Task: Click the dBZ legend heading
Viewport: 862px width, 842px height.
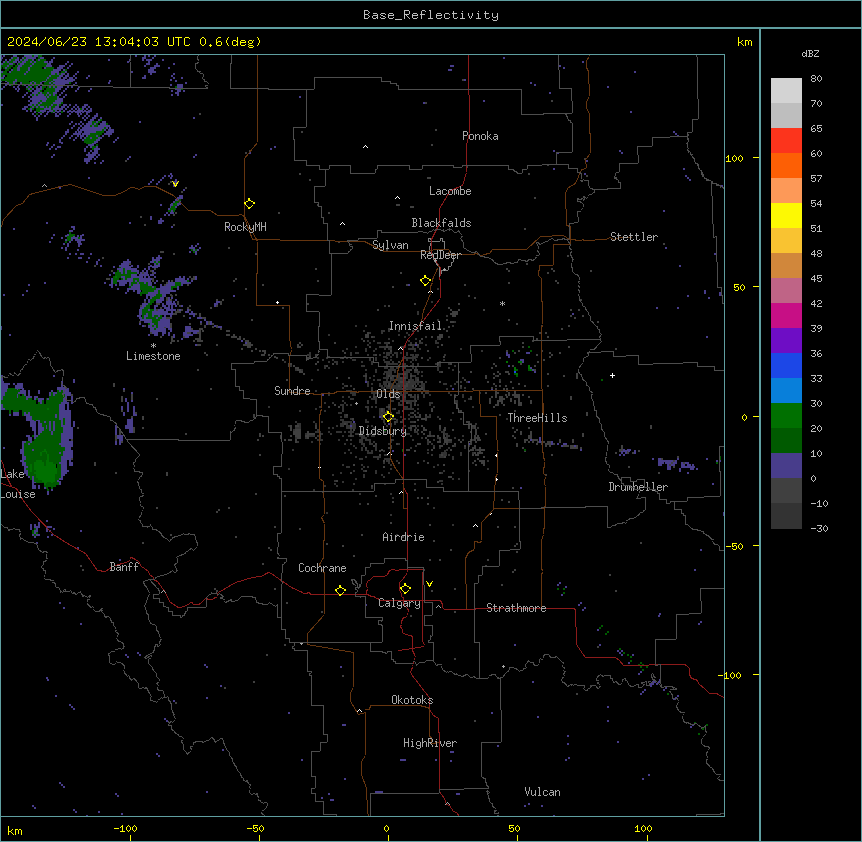Action: click(x=810, y=53)
